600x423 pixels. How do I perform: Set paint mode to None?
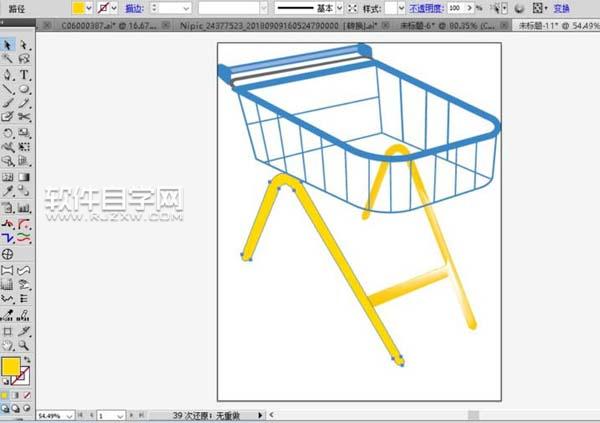click(x=27, y=395)
